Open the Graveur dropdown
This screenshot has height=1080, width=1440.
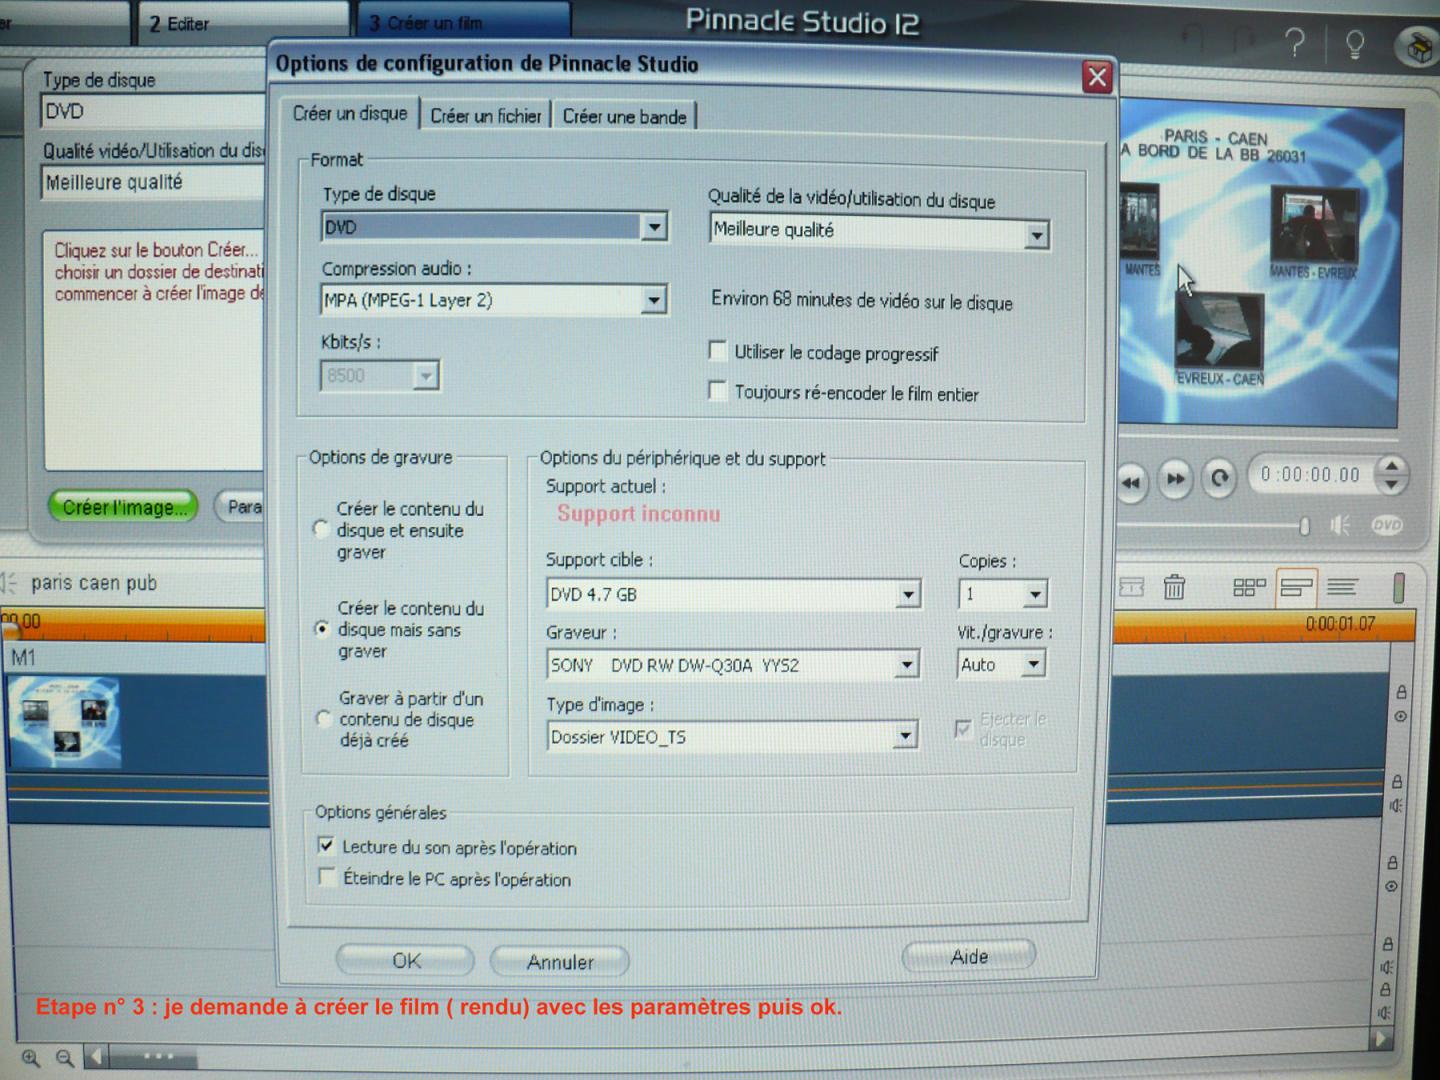pos(908,665)
